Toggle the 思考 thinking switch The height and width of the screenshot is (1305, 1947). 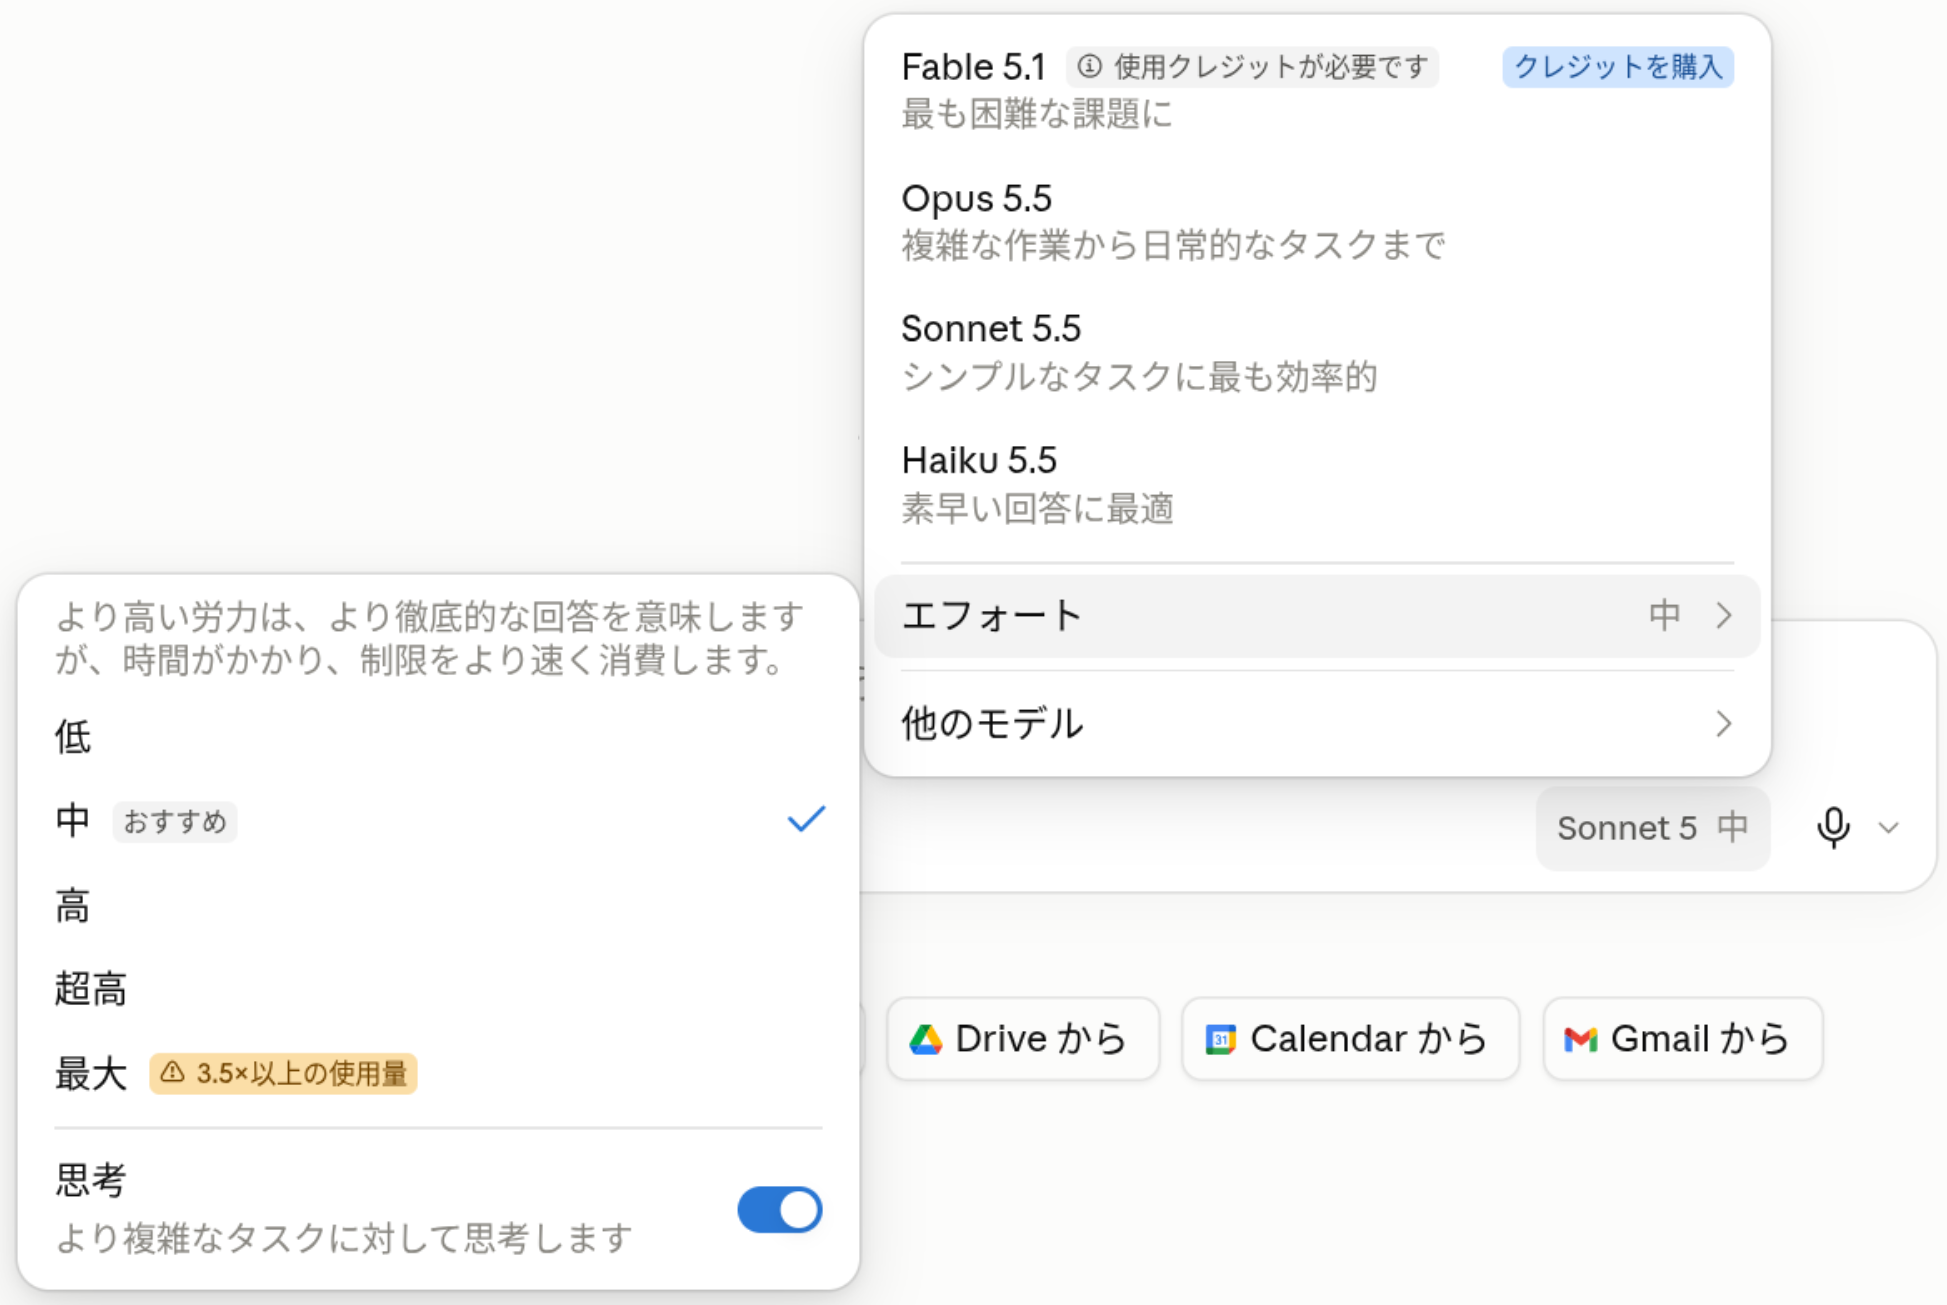[780, 1210]
